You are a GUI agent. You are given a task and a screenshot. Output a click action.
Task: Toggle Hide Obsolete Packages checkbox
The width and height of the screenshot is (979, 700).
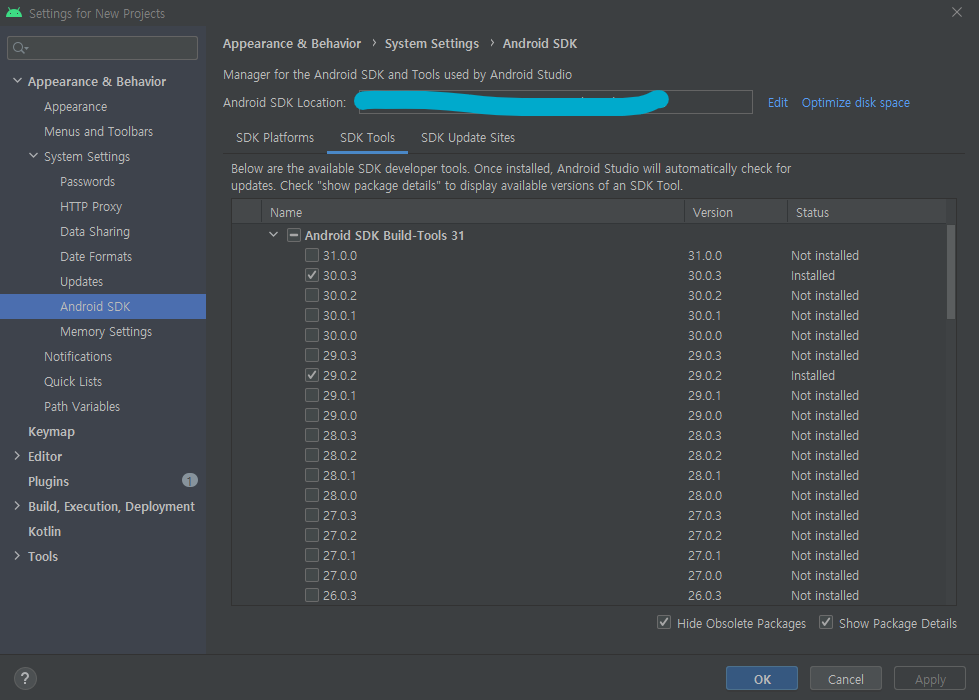click(x=664, y=623)
